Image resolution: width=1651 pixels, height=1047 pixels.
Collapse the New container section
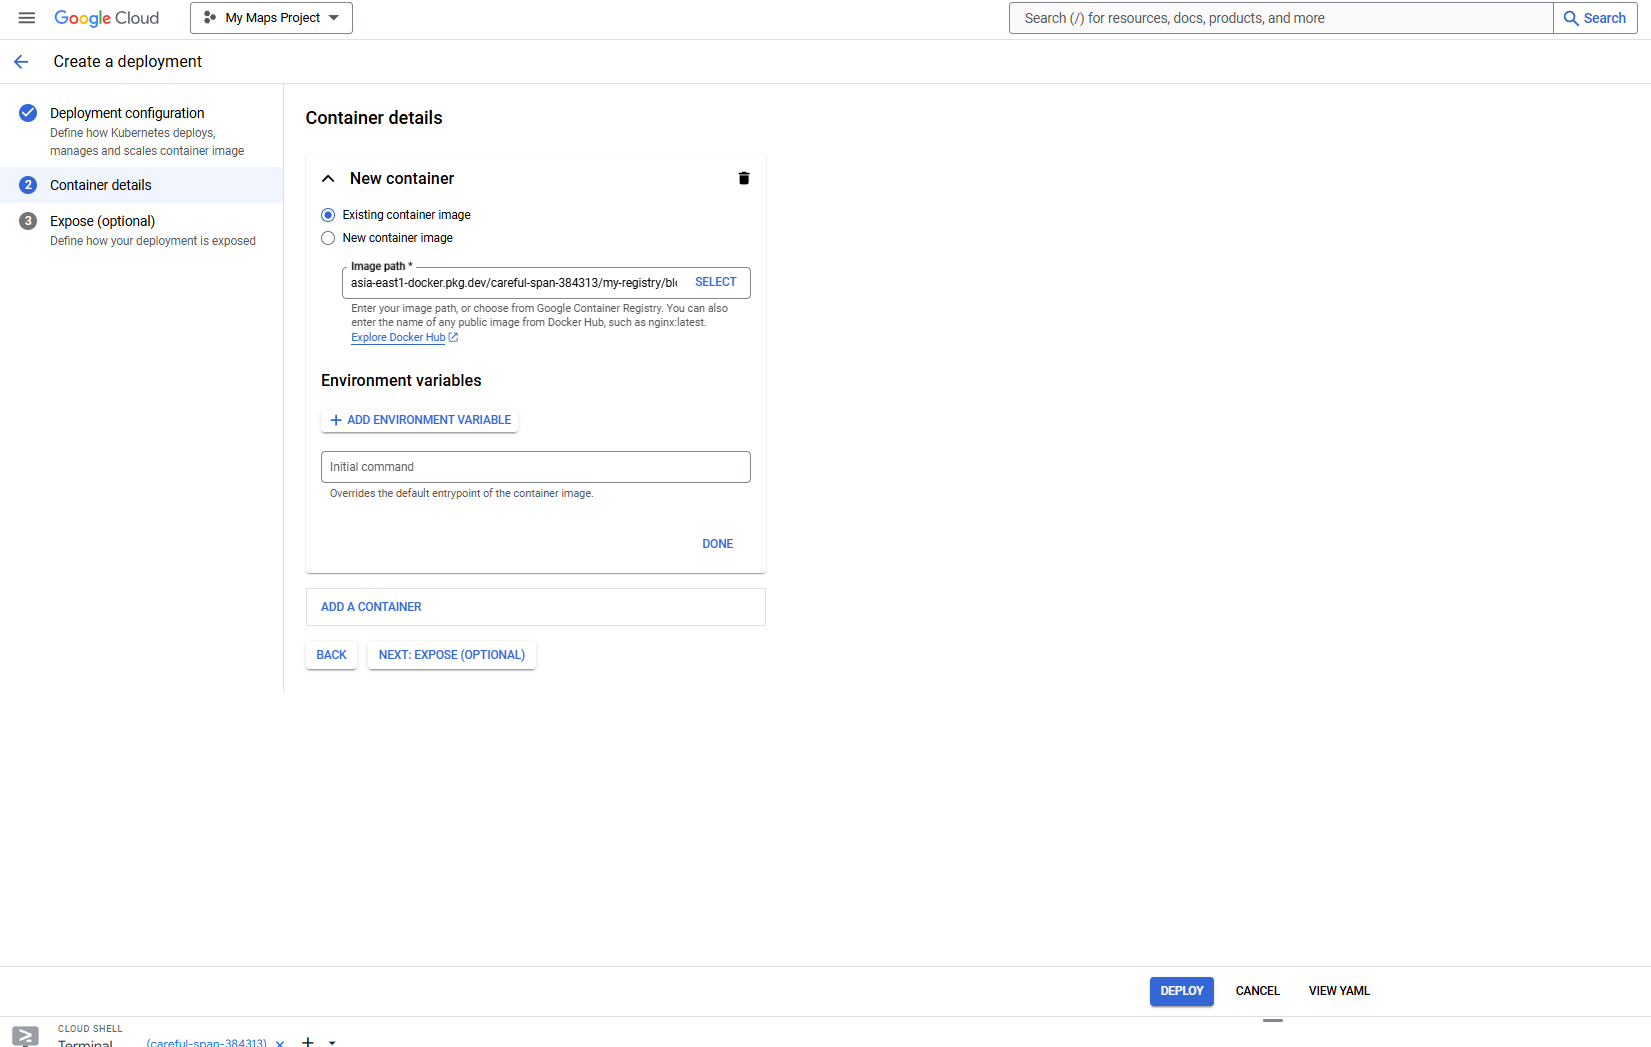(x=328, y=178)
